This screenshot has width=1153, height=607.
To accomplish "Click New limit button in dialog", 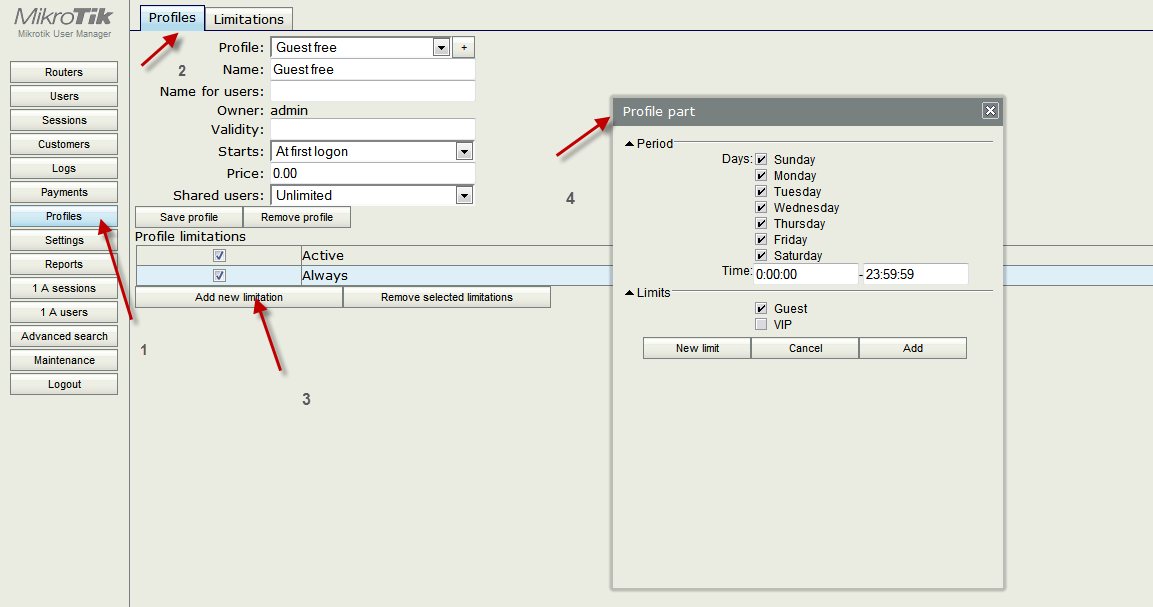I will [x=697, y=348].
